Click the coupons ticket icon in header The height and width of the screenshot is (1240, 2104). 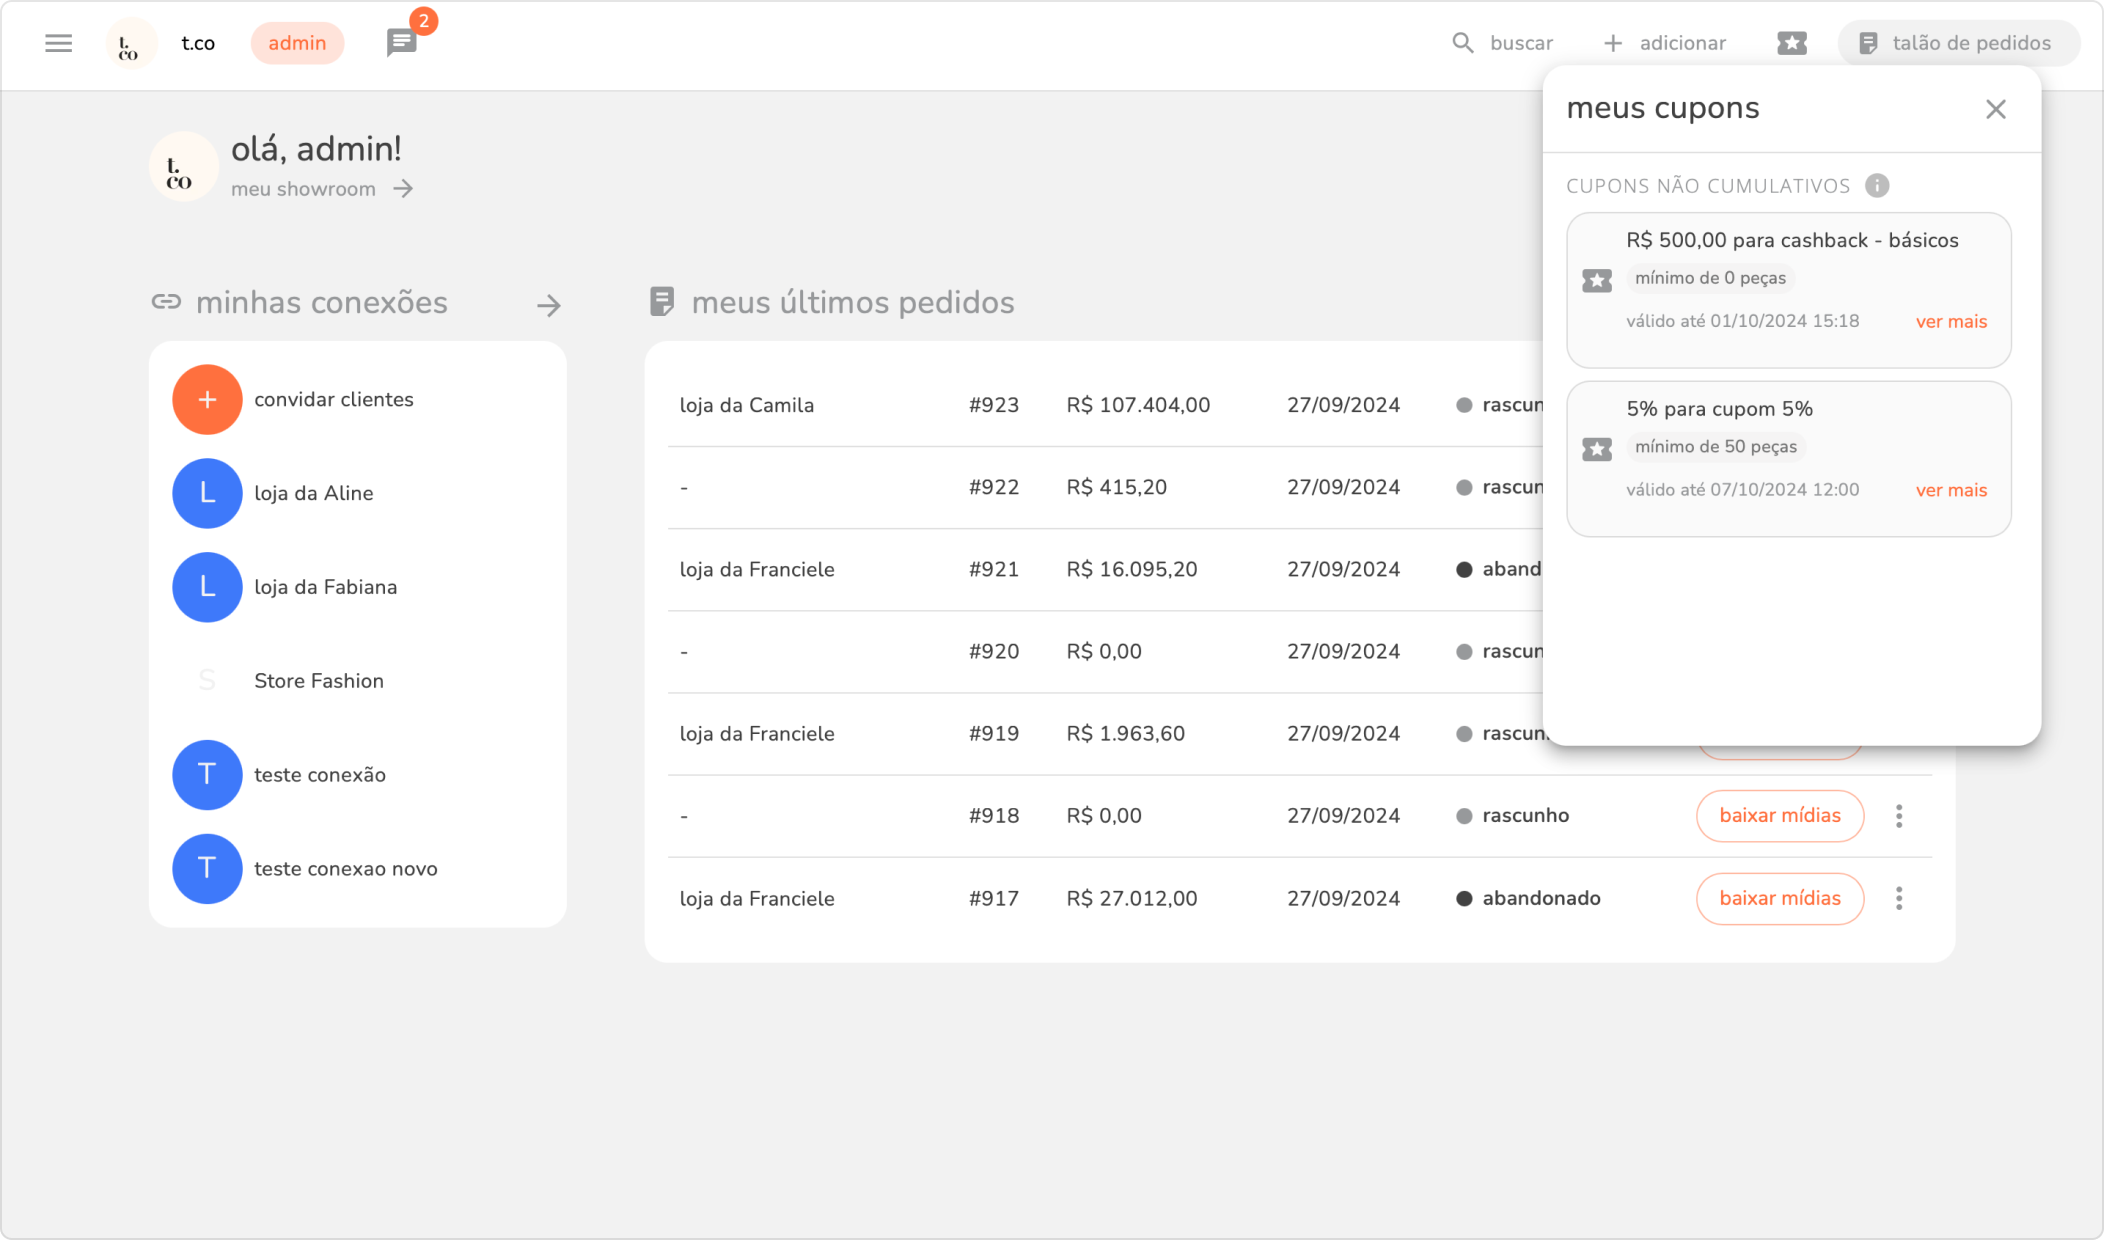(x=1791, y=43)
